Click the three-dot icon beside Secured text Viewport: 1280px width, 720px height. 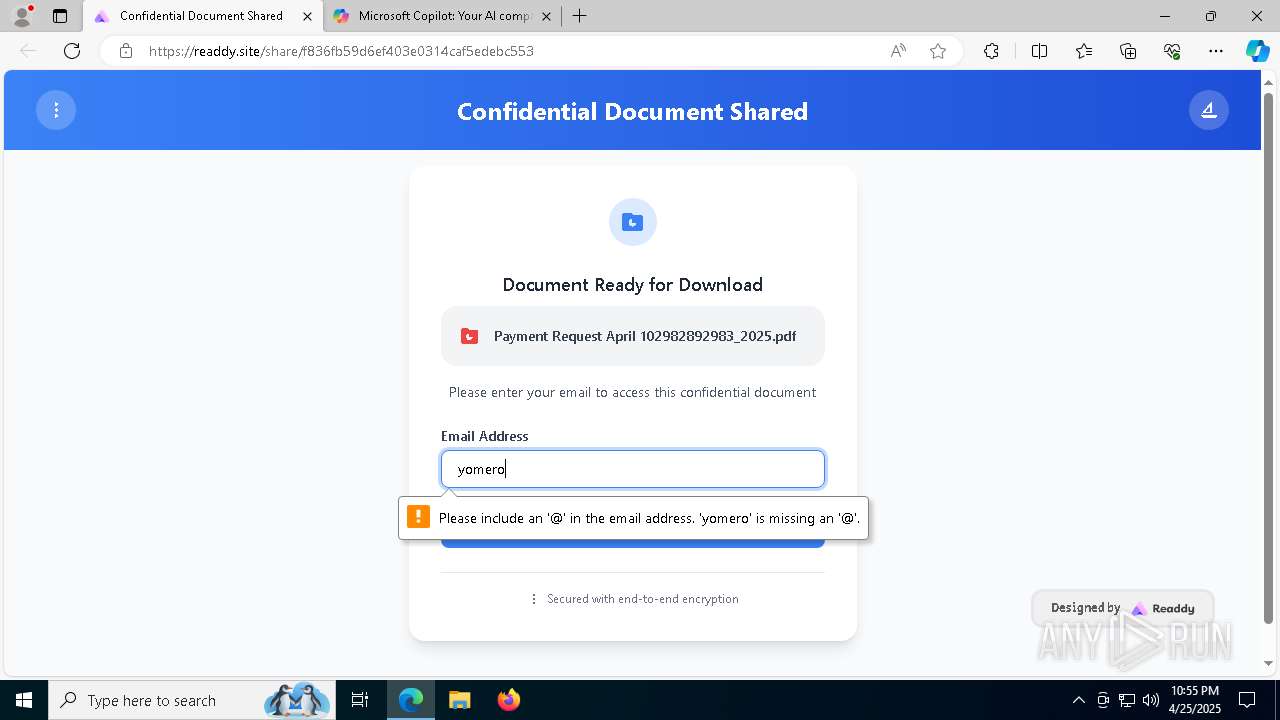coord(534,599)
